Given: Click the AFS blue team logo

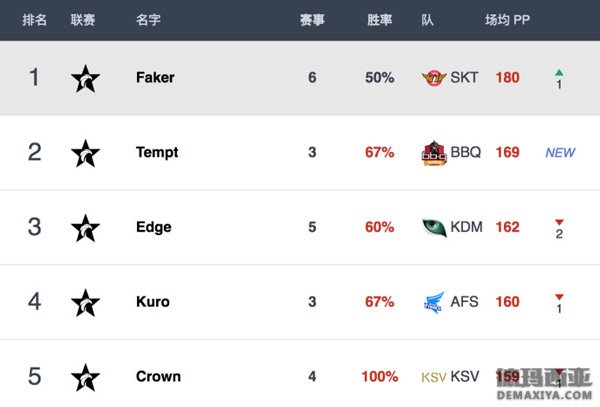Looking at the screenshot, I should (434, 302).
